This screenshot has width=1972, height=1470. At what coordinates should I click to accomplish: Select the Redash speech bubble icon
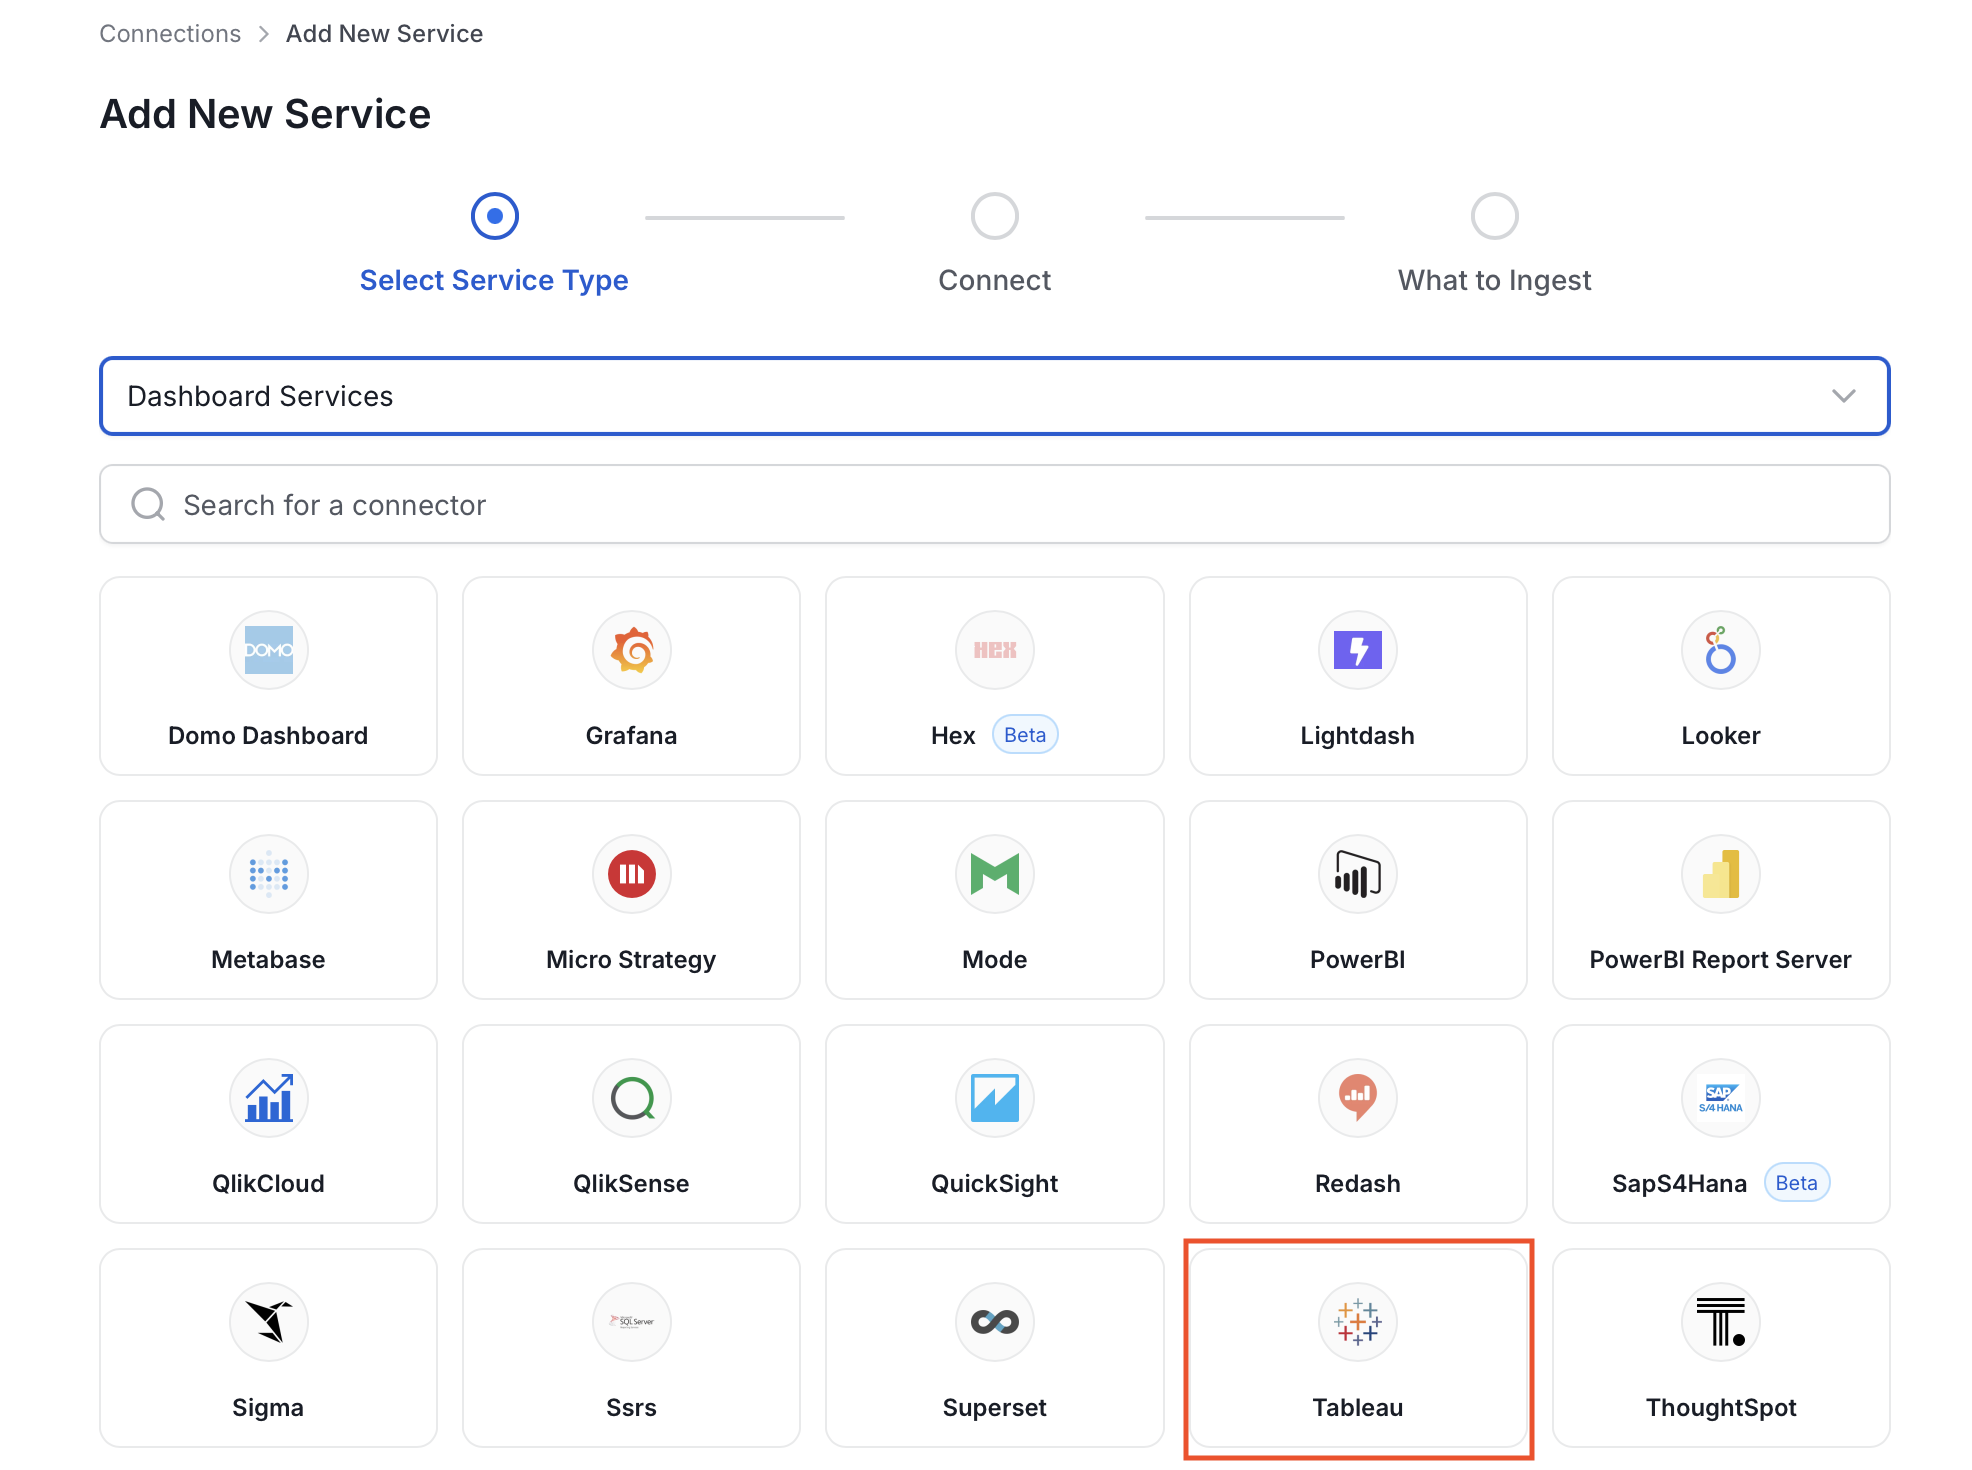coord(1358,1098)
